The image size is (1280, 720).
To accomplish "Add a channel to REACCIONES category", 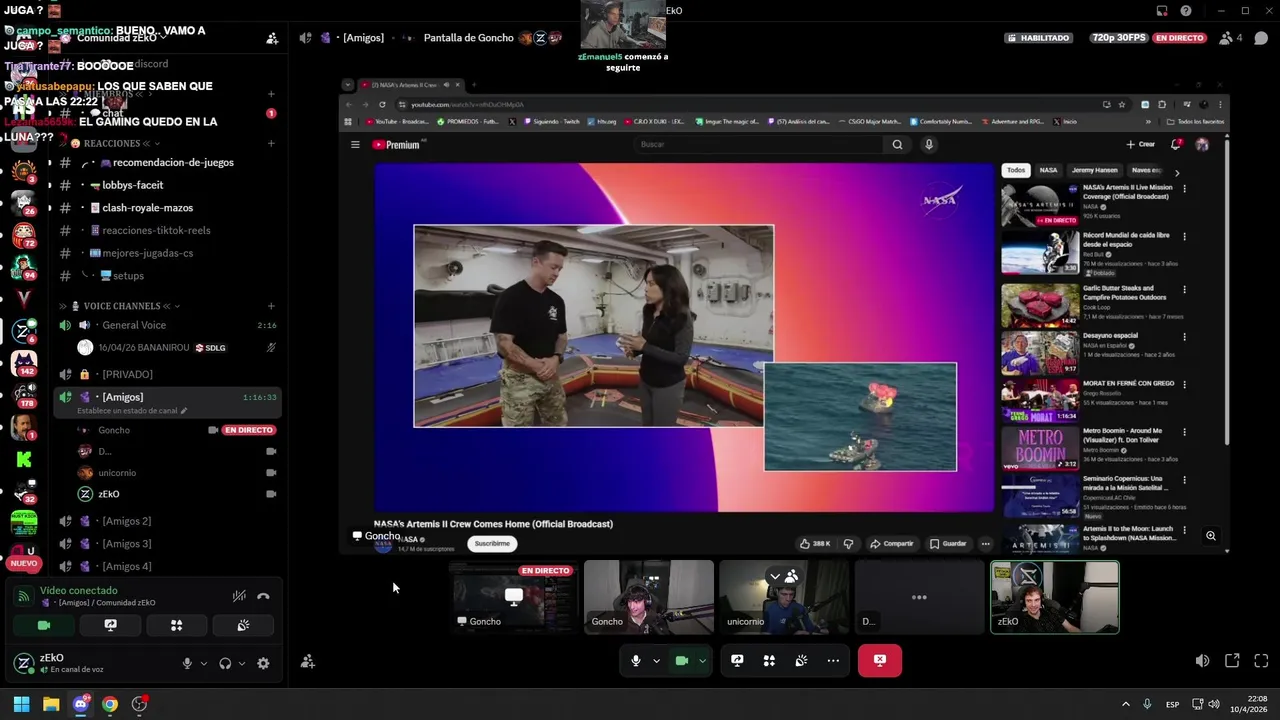I will click(x=271, y=143).
